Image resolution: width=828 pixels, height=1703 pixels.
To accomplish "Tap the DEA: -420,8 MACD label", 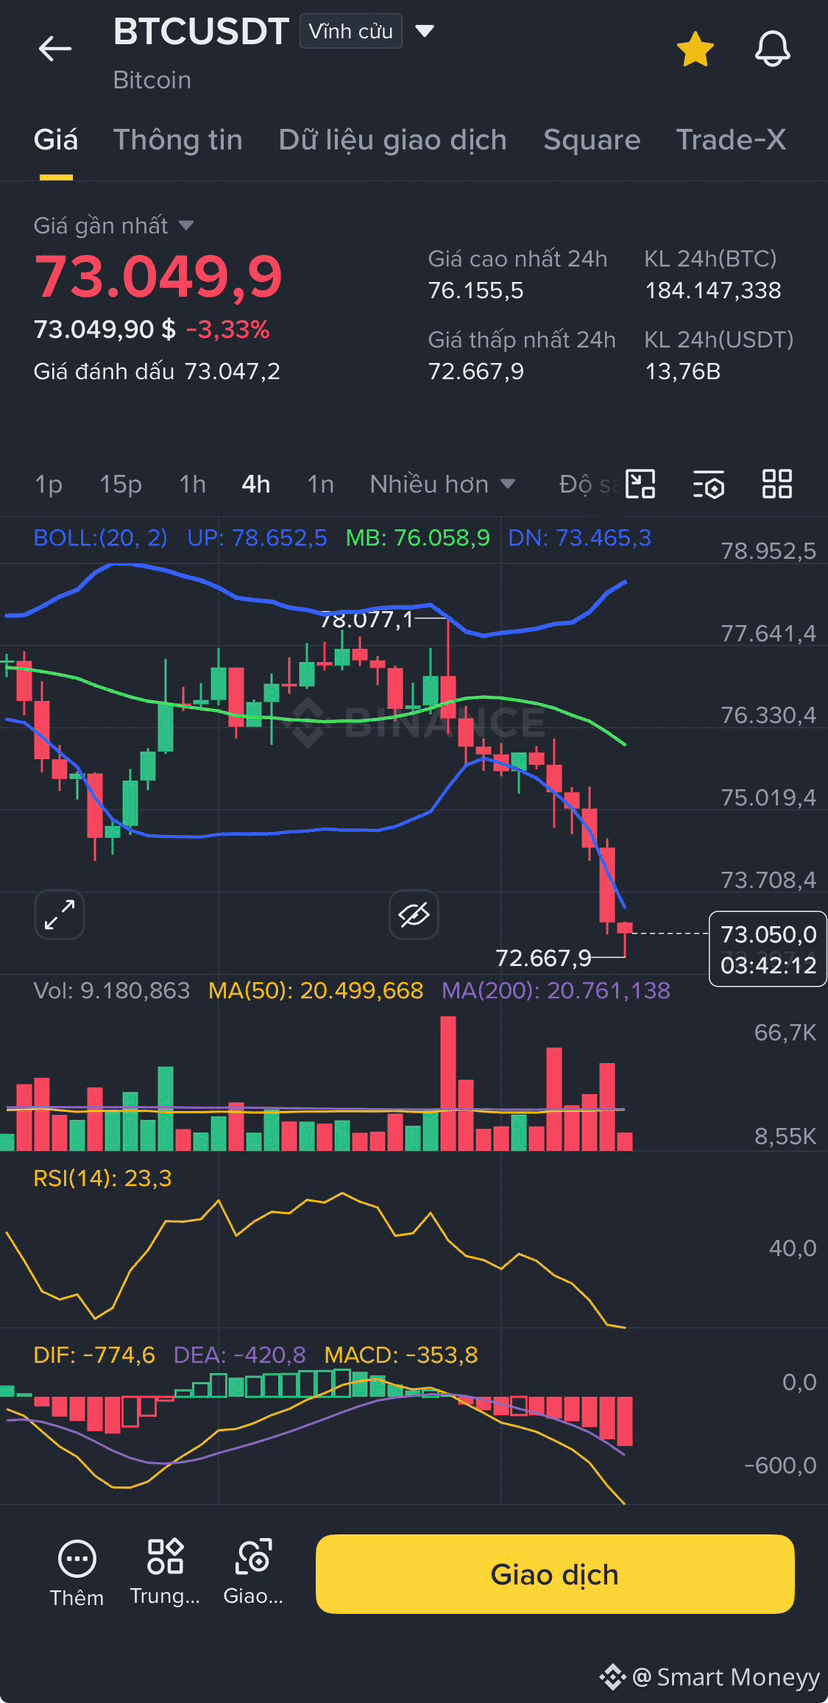I will click(240, 1356).
